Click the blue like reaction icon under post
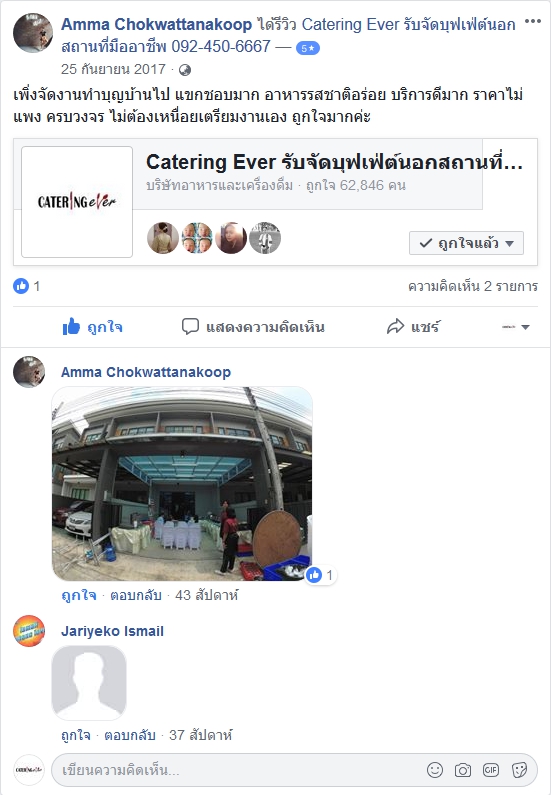 21,286
